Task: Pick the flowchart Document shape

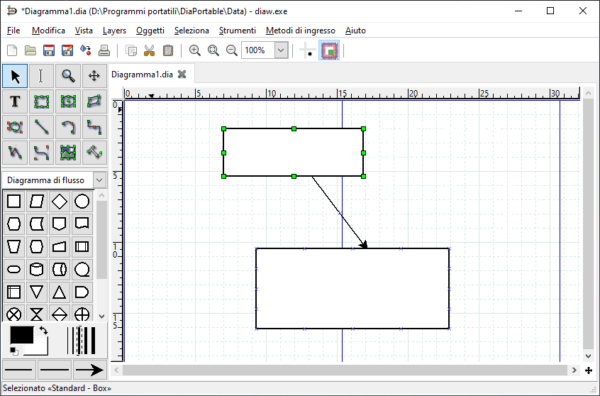Action: click(82, 224)
